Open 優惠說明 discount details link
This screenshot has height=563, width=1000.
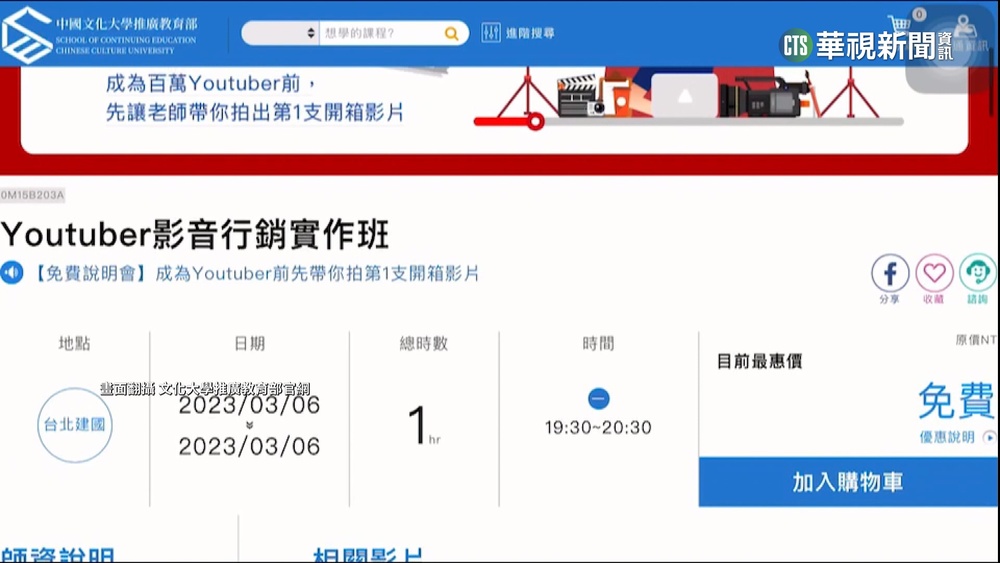click(x=946, y=437)
